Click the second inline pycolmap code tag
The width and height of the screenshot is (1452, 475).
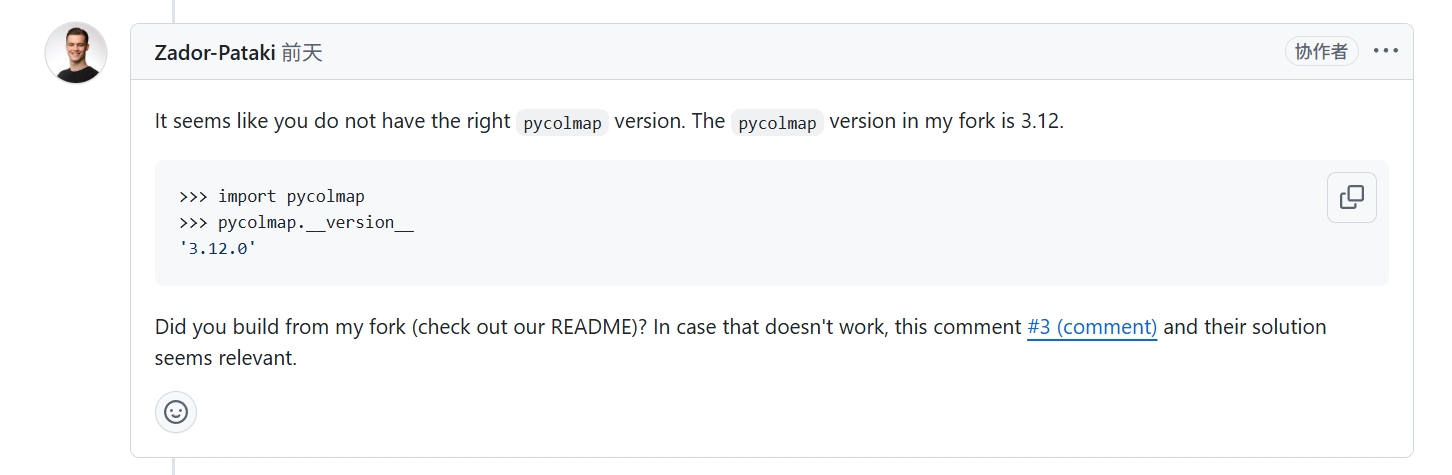777,123
